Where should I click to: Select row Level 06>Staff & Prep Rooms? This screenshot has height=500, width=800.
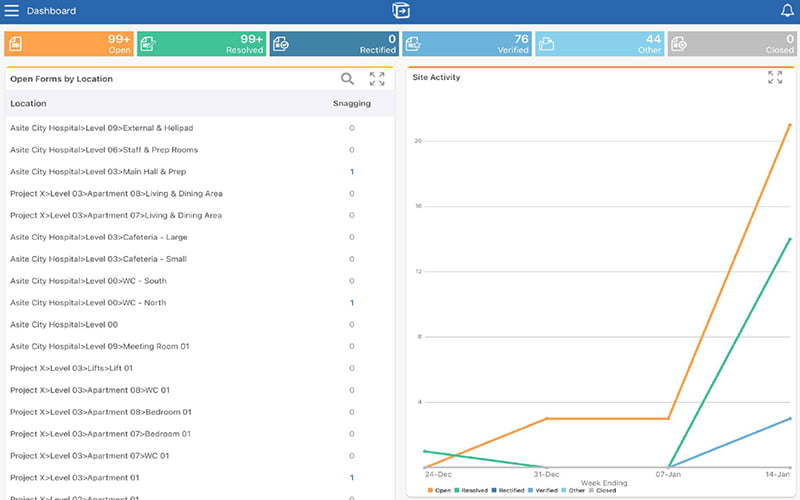point(199,150)
